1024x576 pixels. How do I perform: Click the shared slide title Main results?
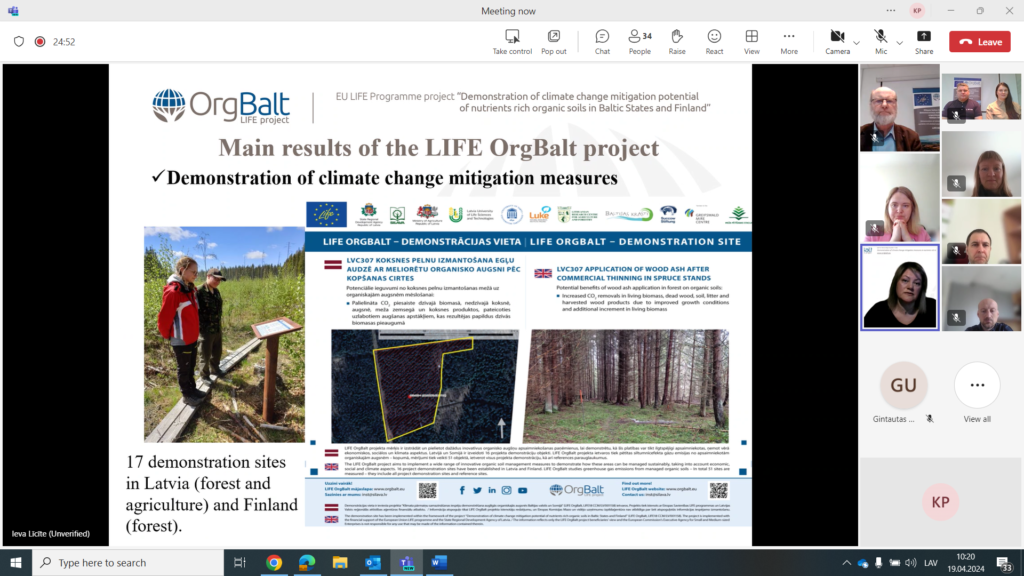[438, 148]
